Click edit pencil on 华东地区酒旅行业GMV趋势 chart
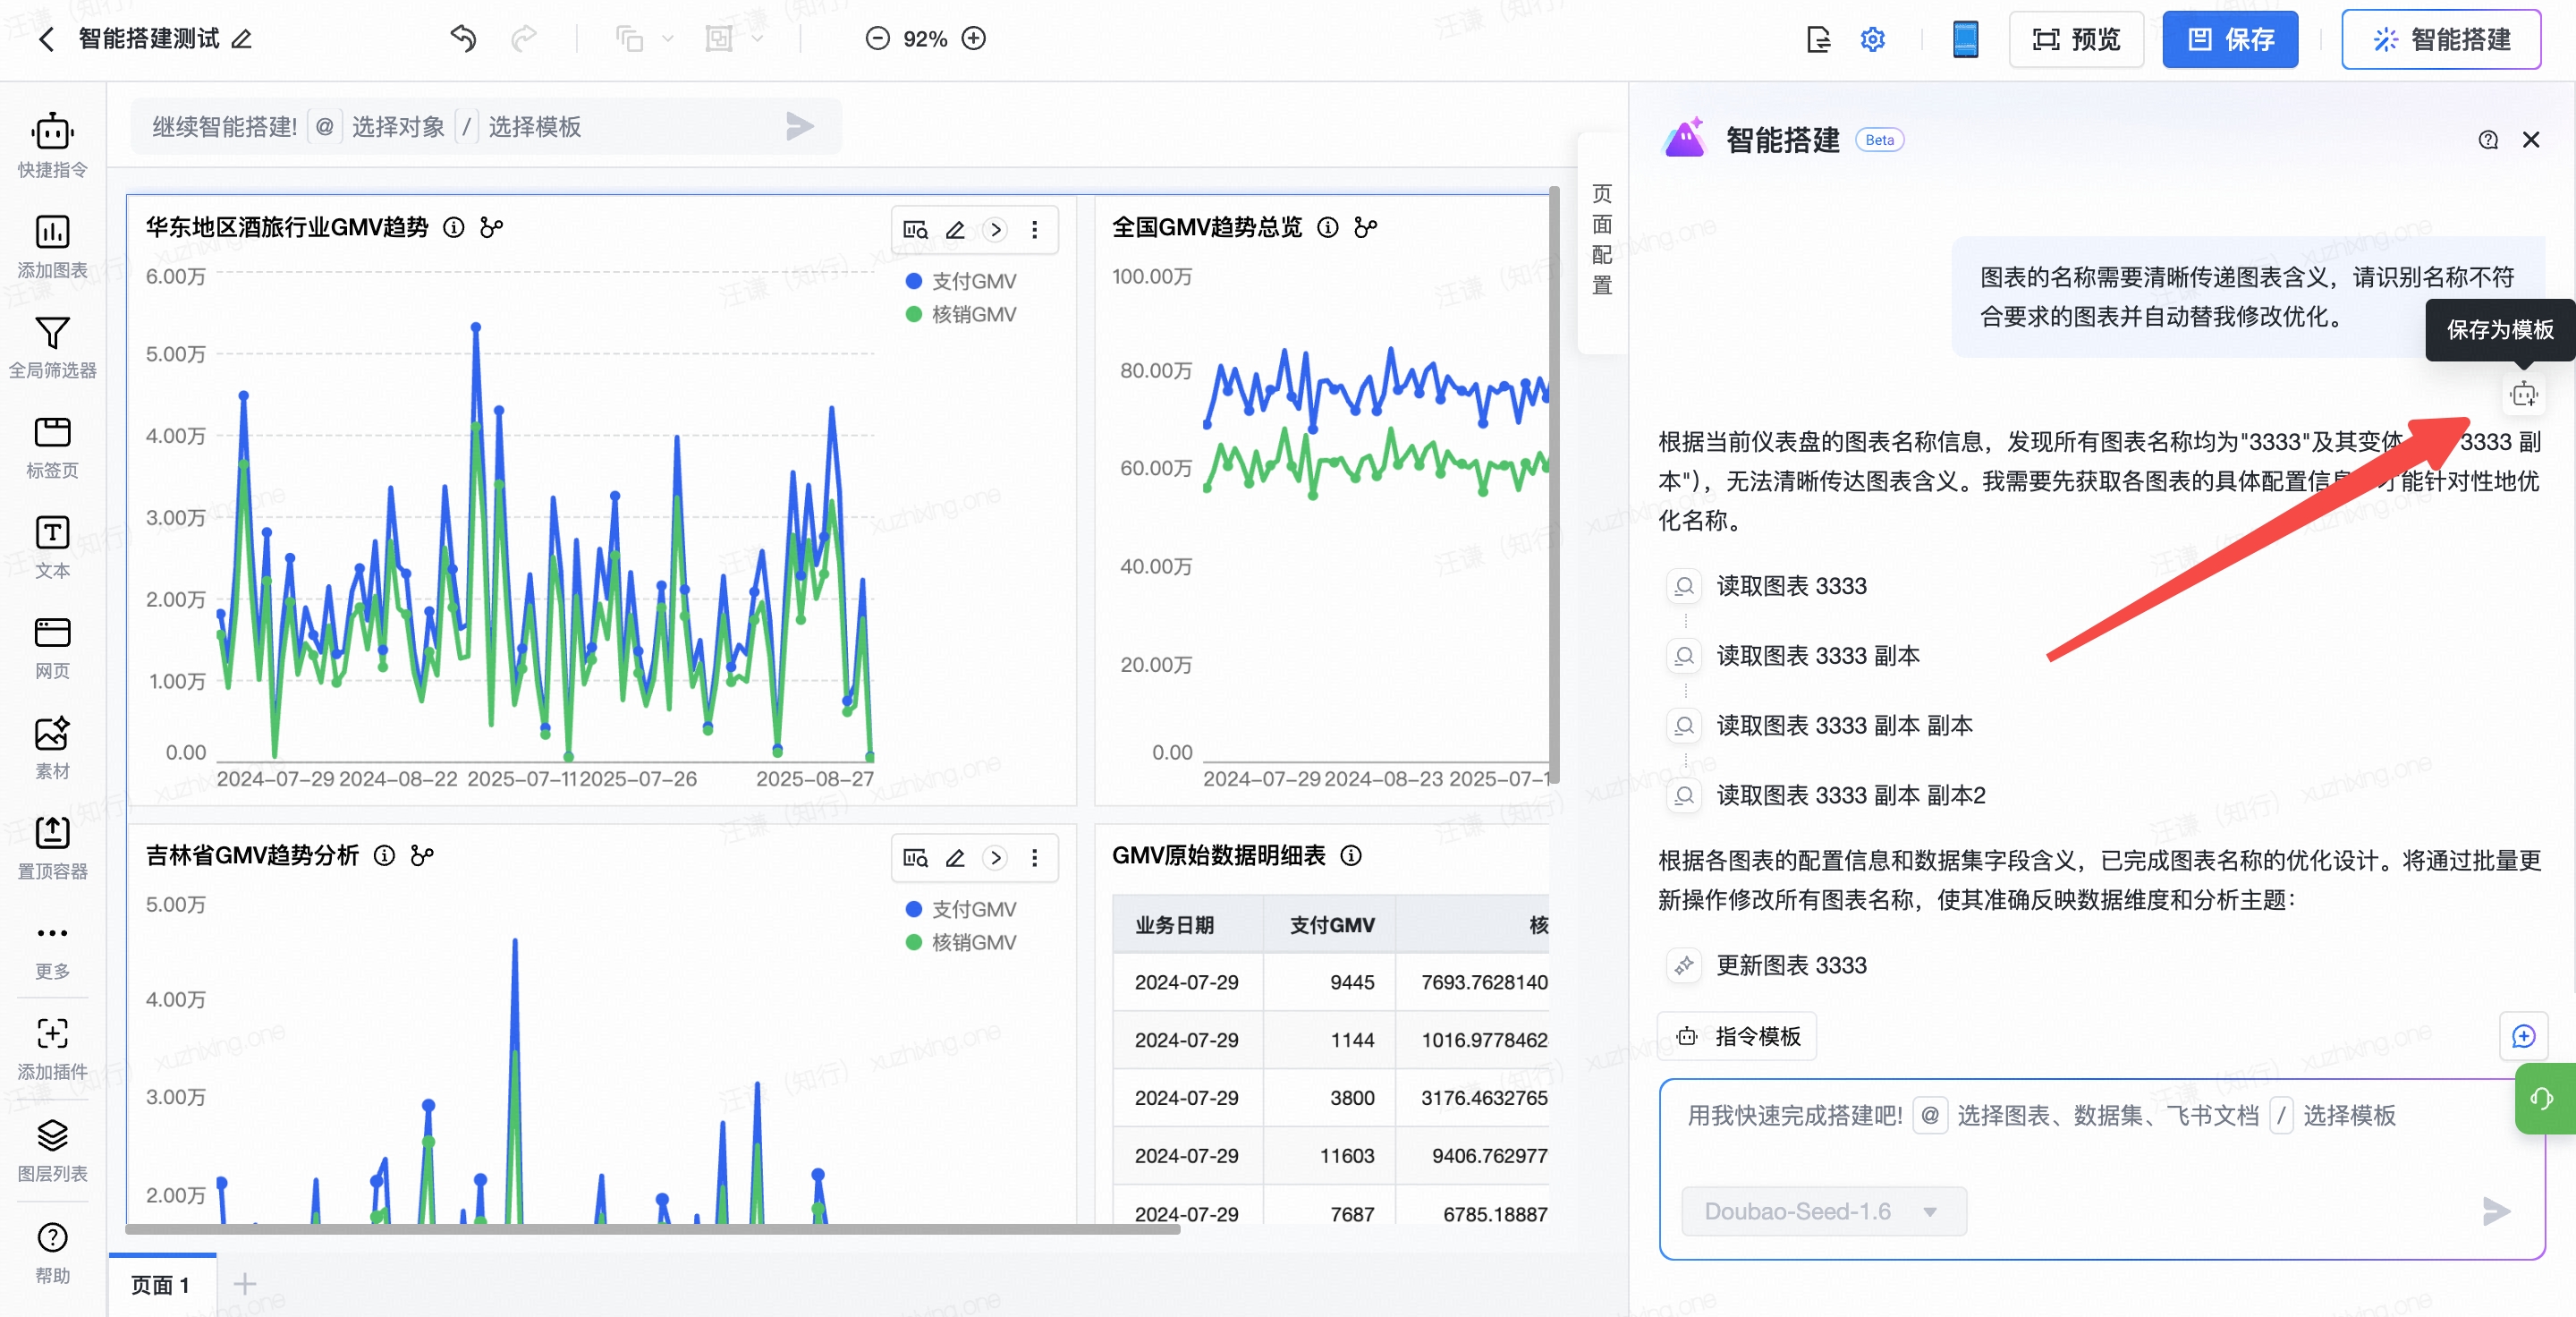 tap(955, 230)
